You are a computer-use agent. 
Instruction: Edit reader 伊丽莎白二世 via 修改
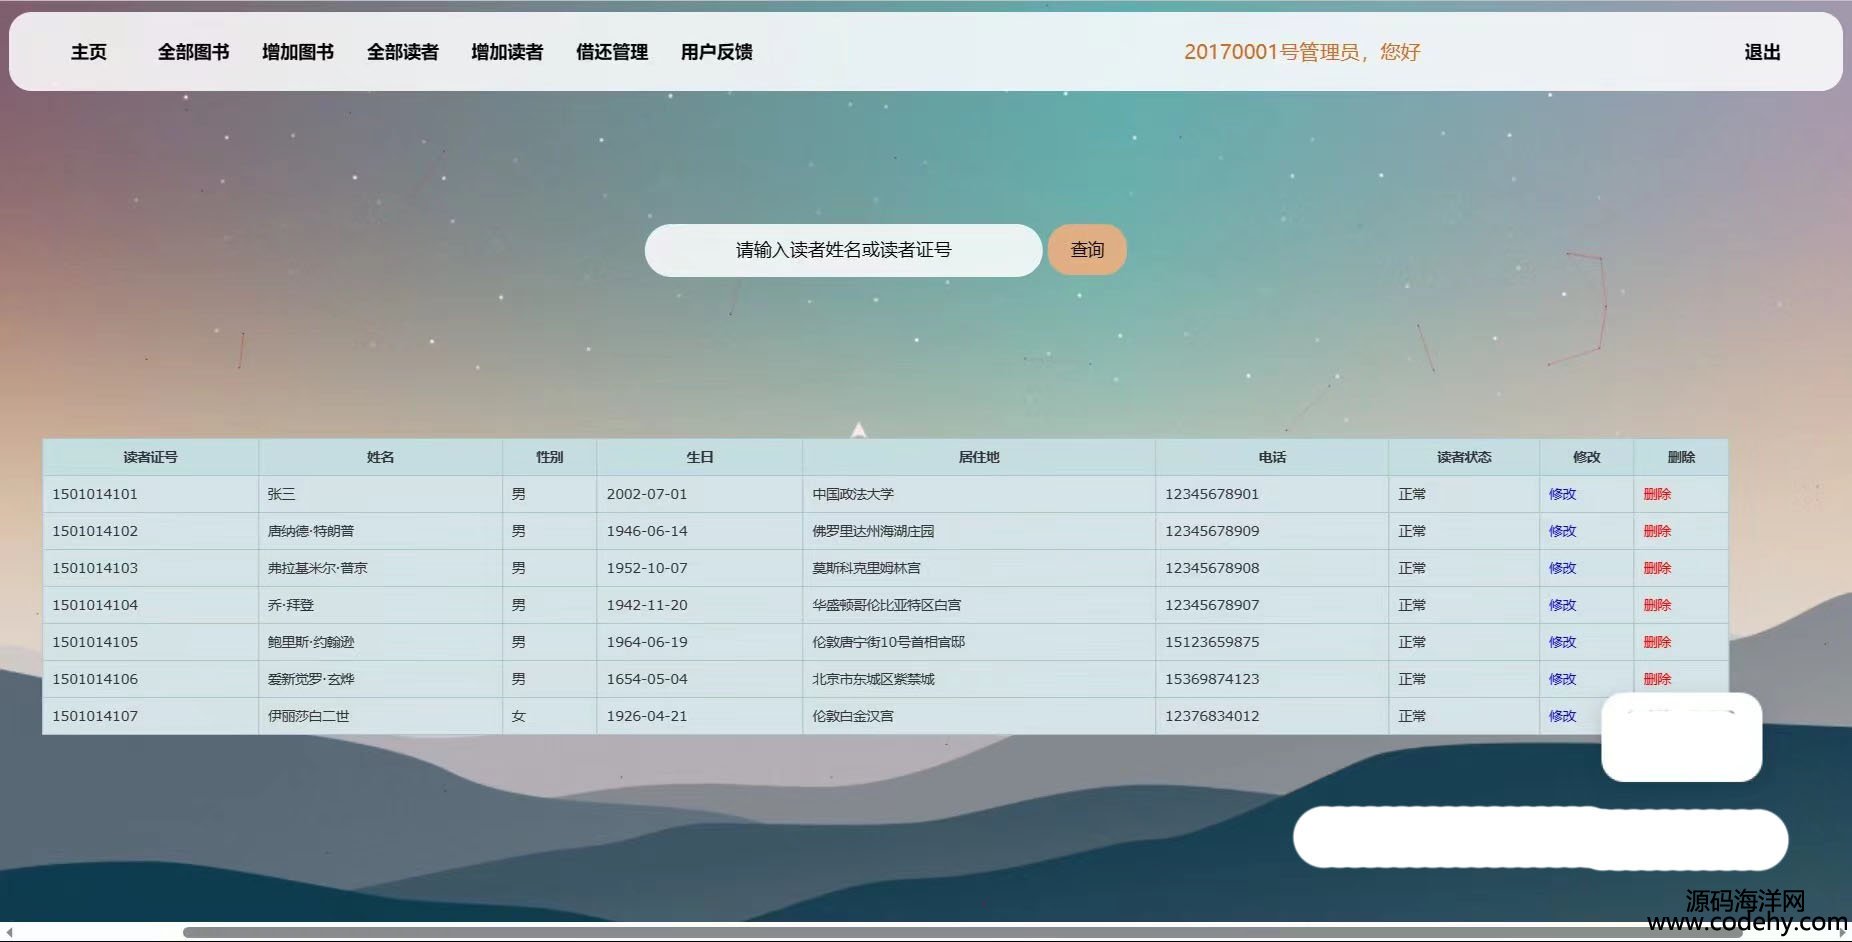tap(1562, 716)
